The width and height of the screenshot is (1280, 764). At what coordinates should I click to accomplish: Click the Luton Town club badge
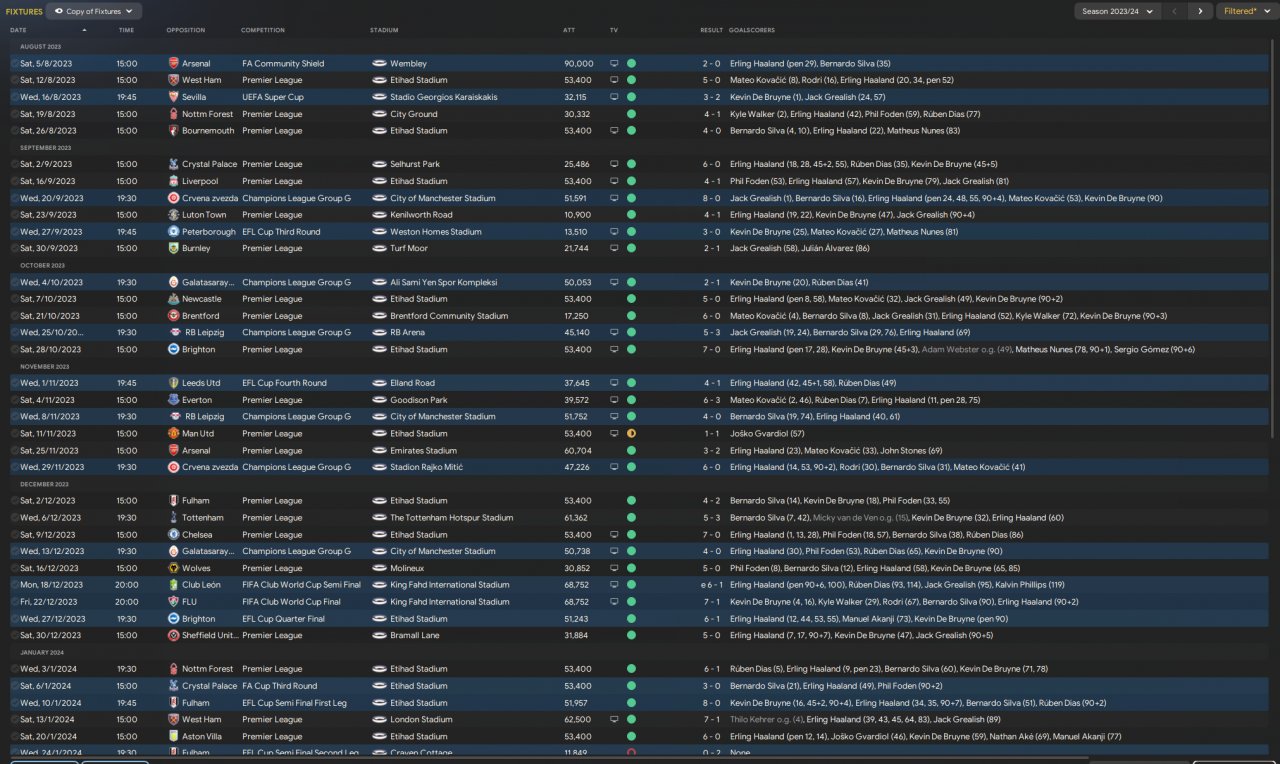(x=174, y=215)
